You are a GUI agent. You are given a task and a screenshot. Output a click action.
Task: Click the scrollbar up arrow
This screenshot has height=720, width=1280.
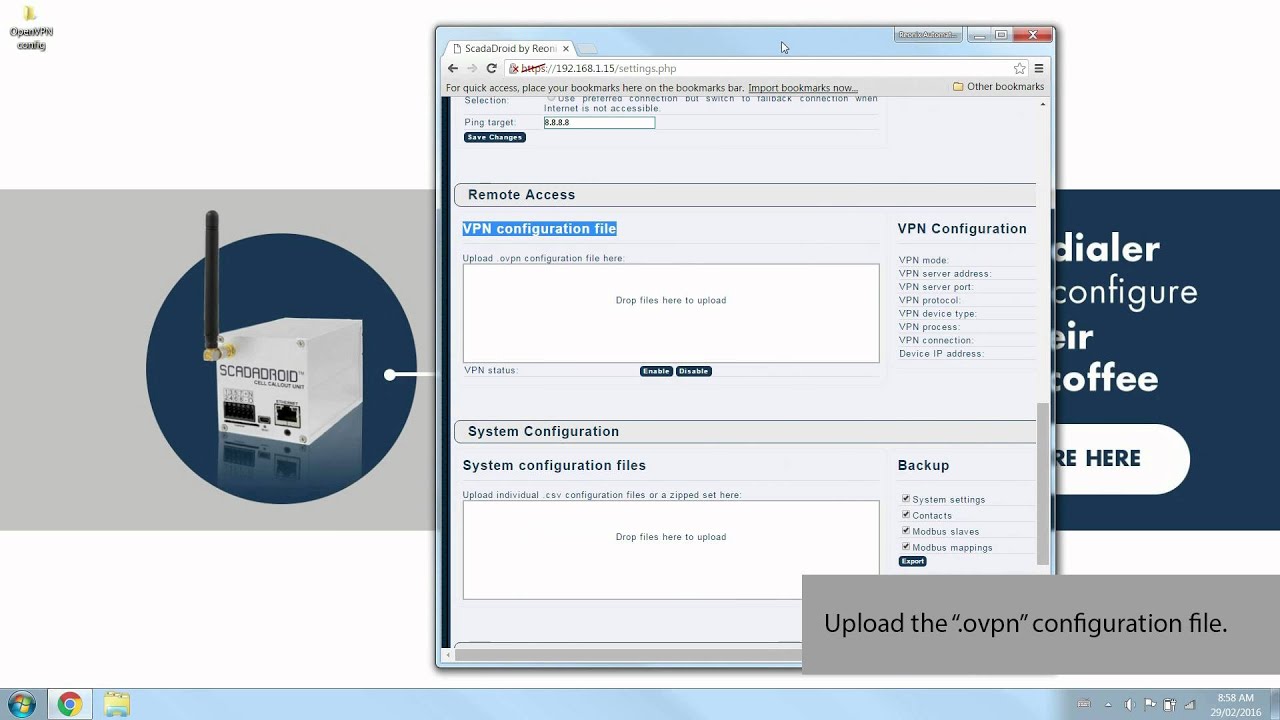[x=1044, y=104]
